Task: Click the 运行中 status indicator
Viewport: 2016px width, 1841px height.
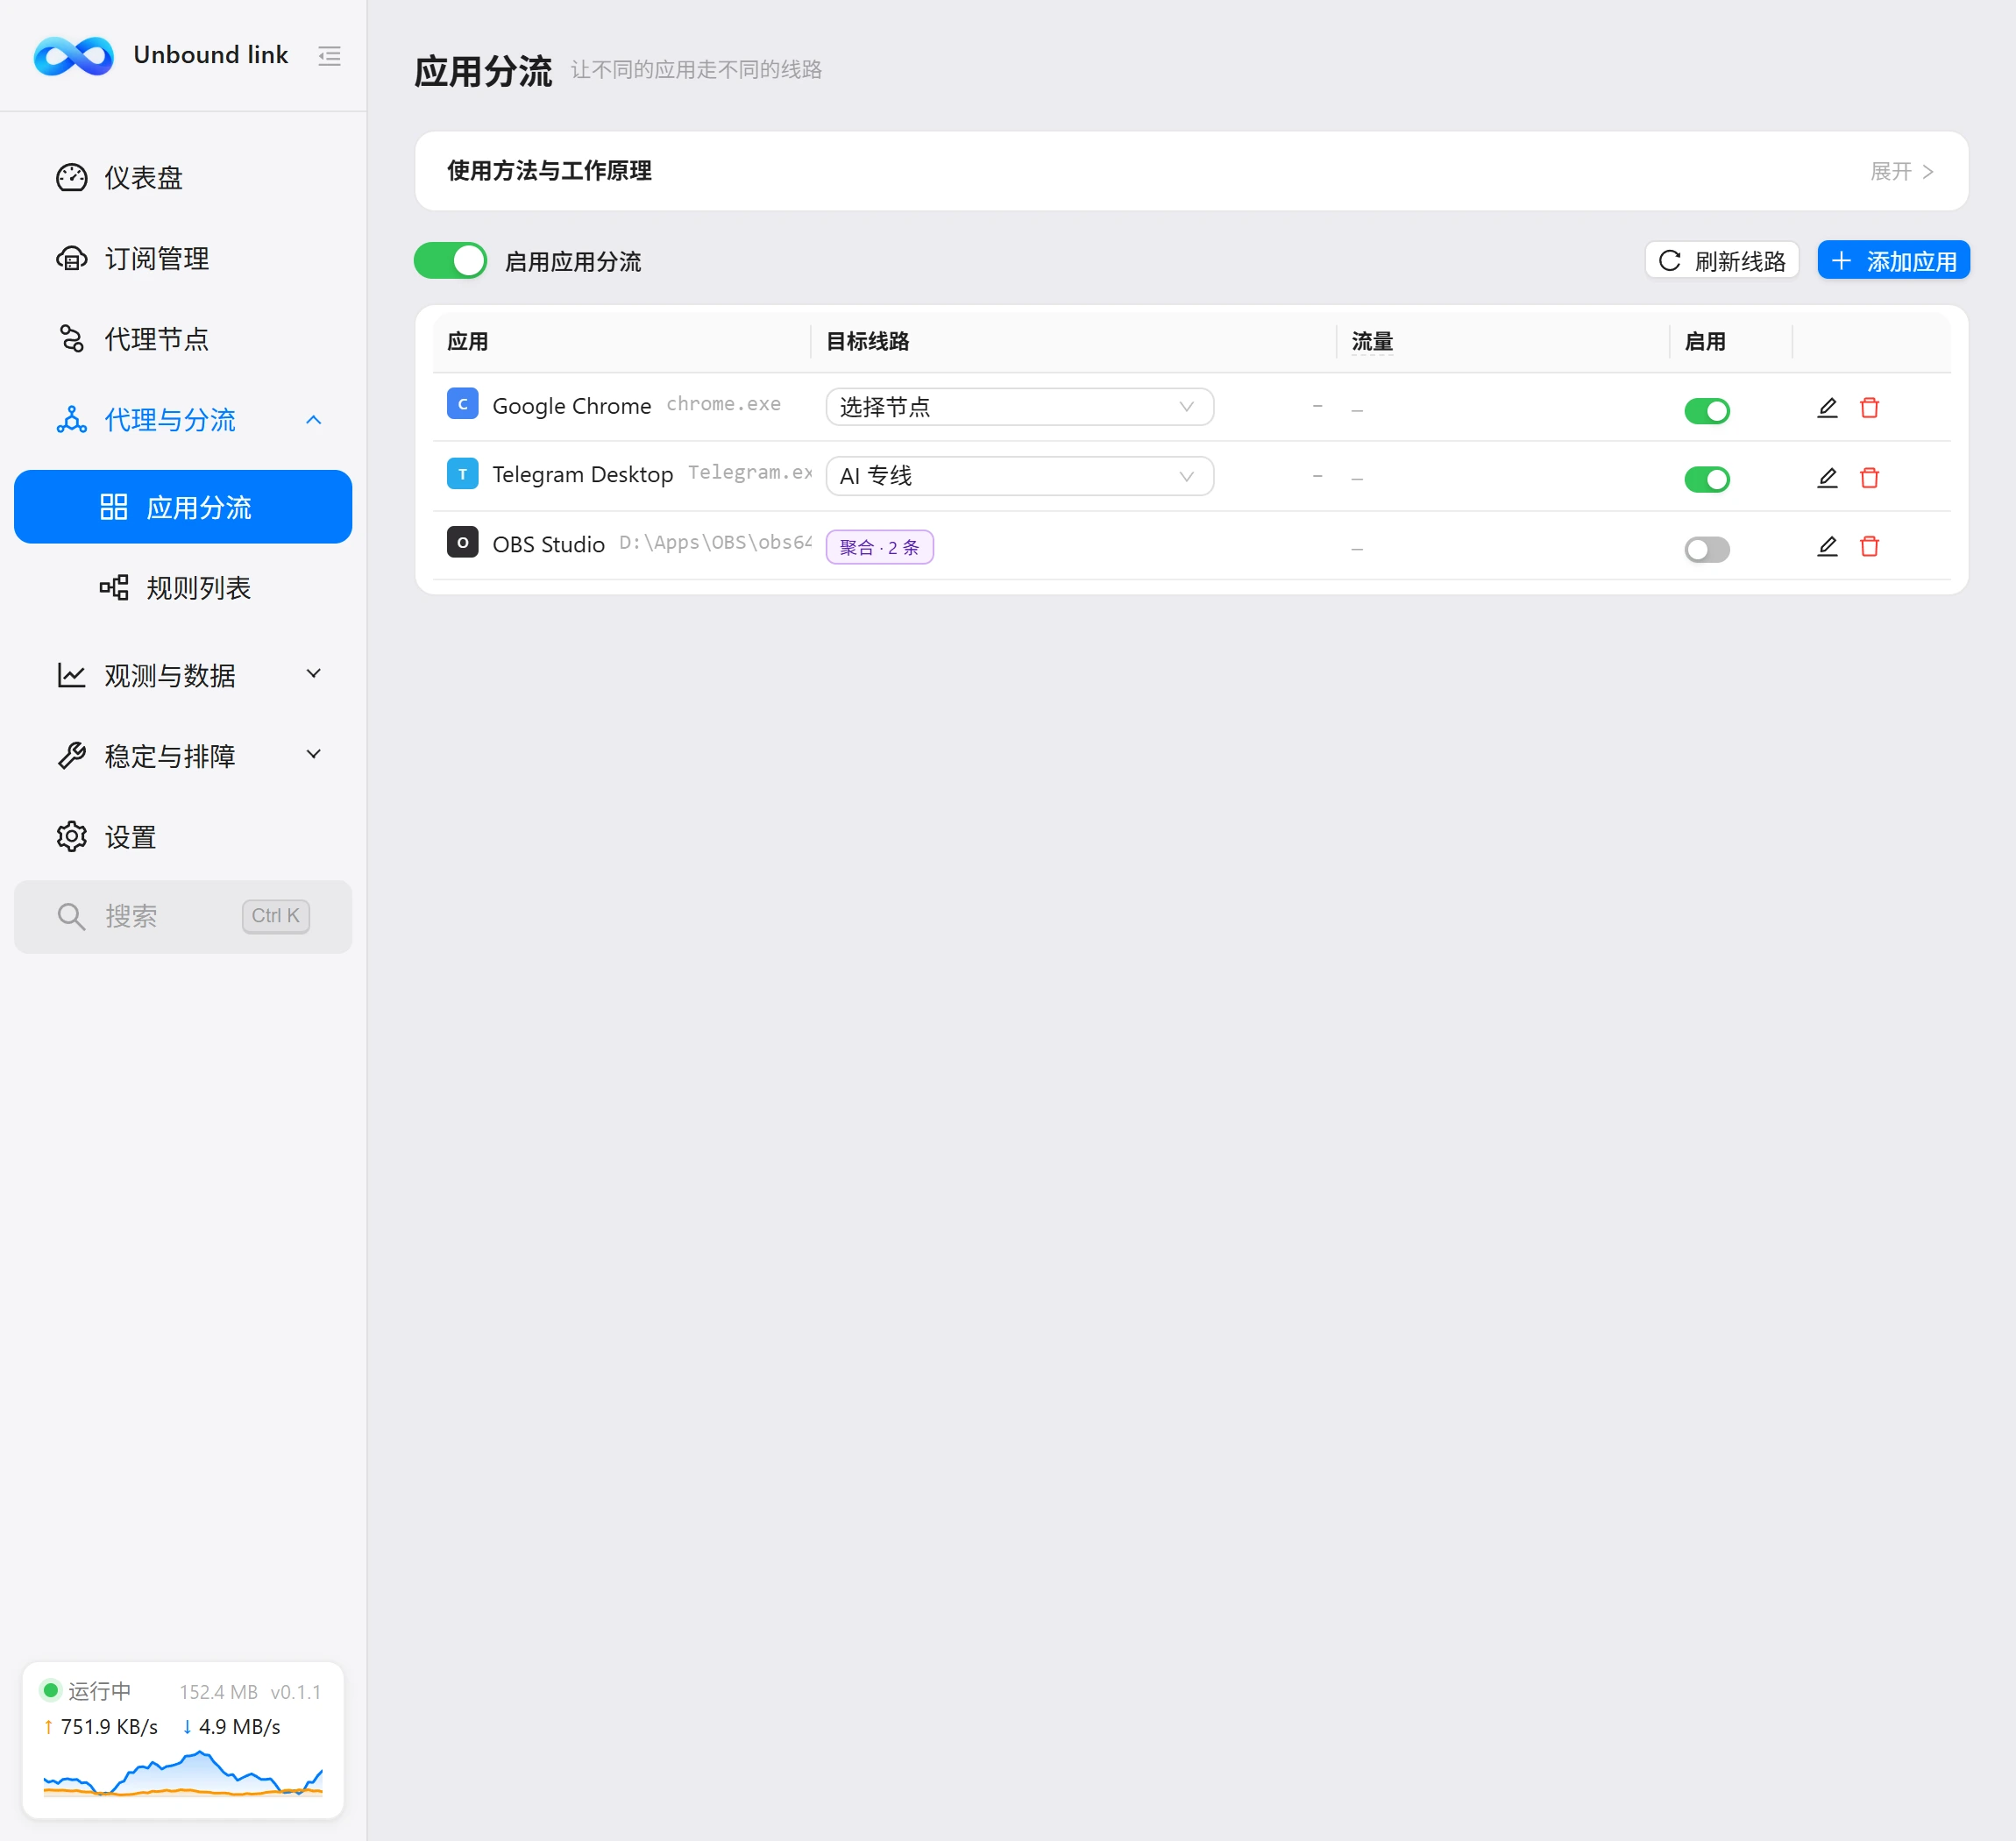Action: click(x=86, y=1691)
